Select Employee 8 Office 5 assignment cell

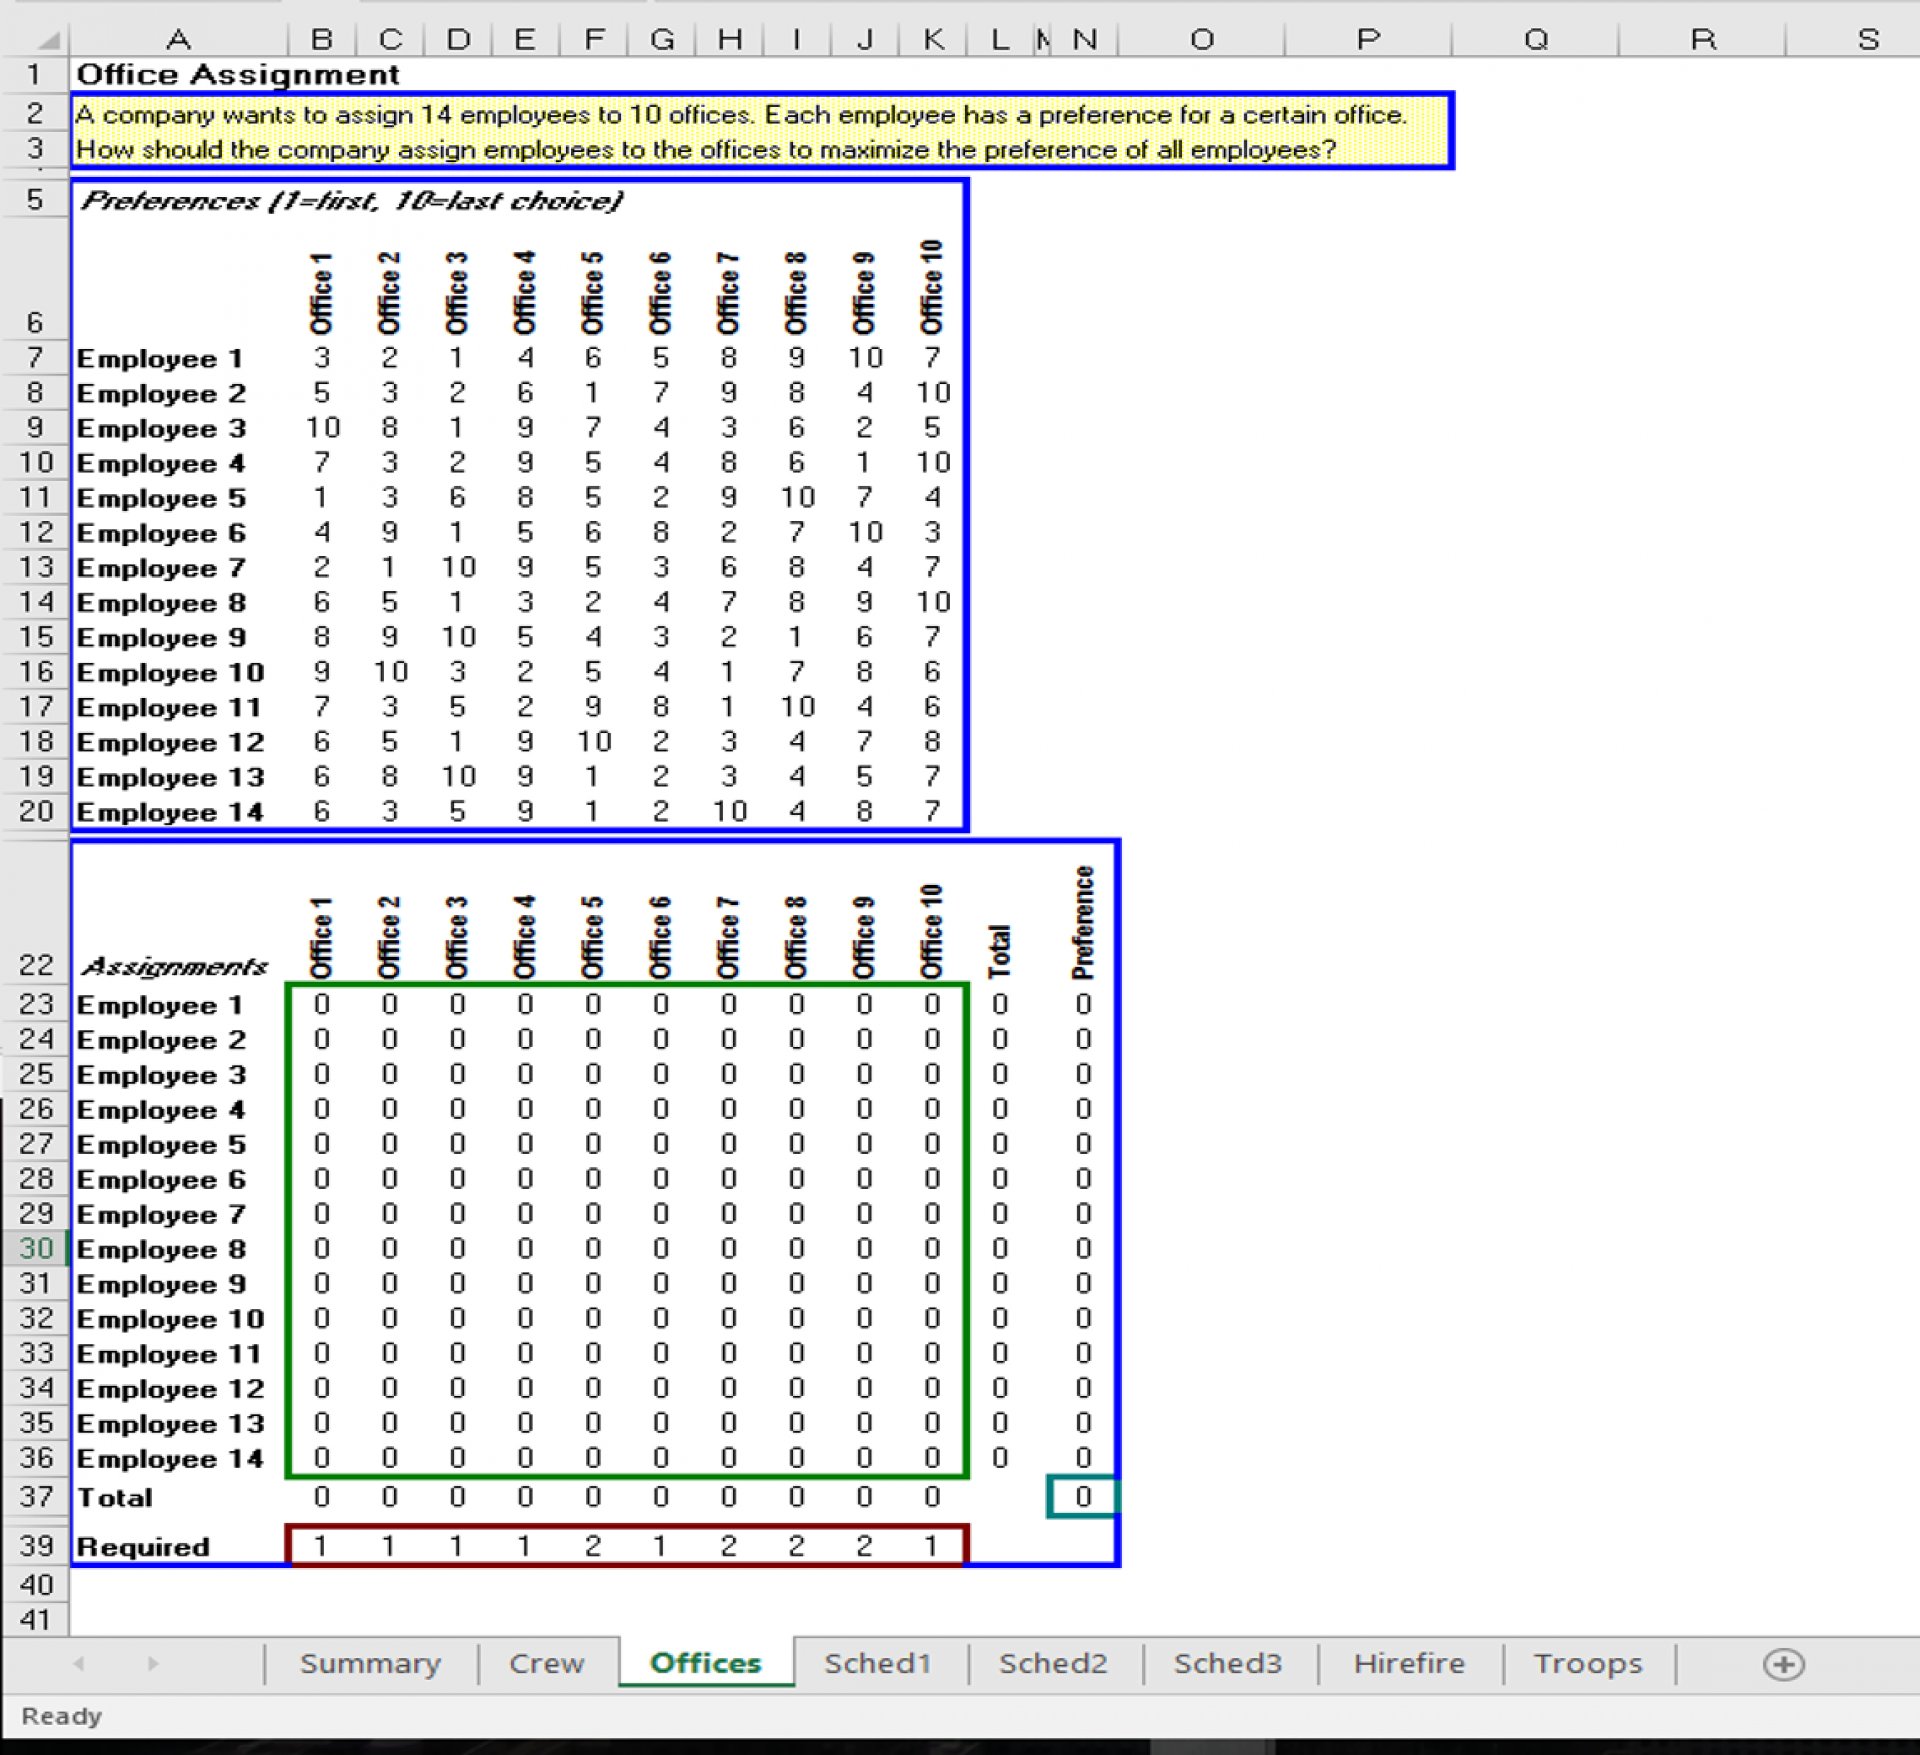tap(593, 1249)
